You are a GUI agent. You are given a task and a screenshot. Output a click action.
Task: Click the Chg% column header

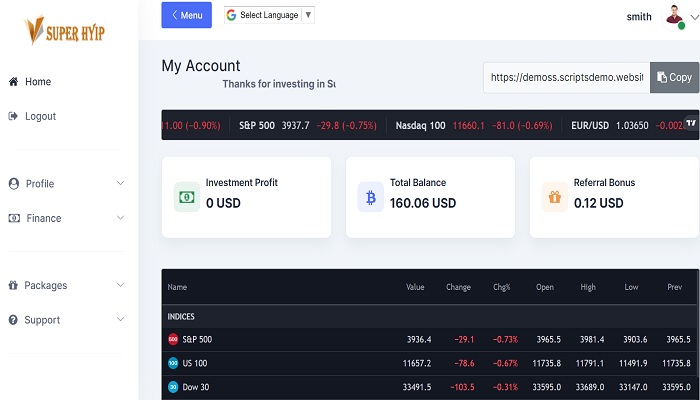[x=502, y=287]
